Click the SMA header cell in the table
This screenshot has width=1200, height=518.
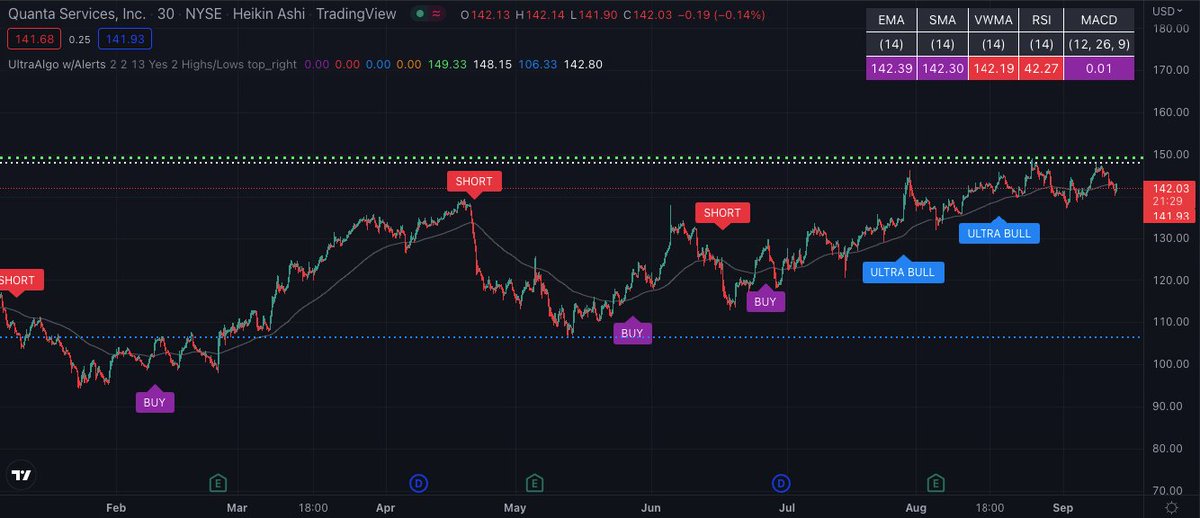coord(942,21)
